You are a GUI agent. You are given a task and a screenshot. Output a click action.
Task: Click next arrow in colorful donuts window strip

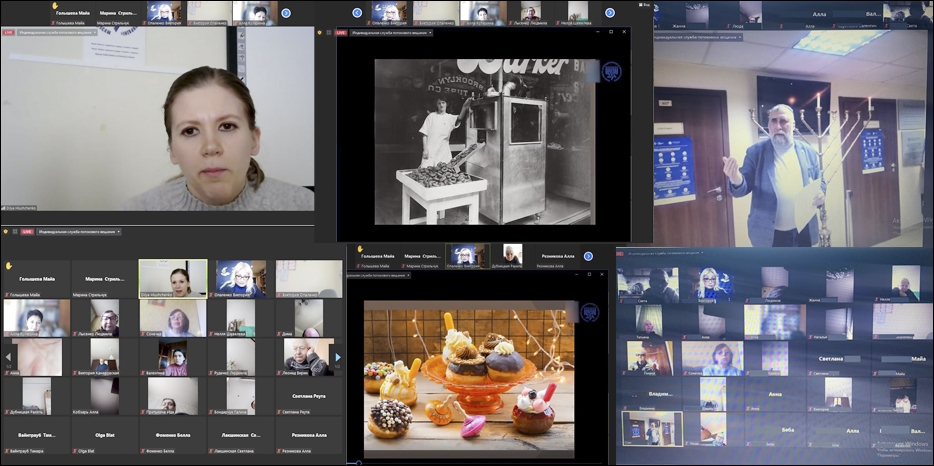(588, 256)
